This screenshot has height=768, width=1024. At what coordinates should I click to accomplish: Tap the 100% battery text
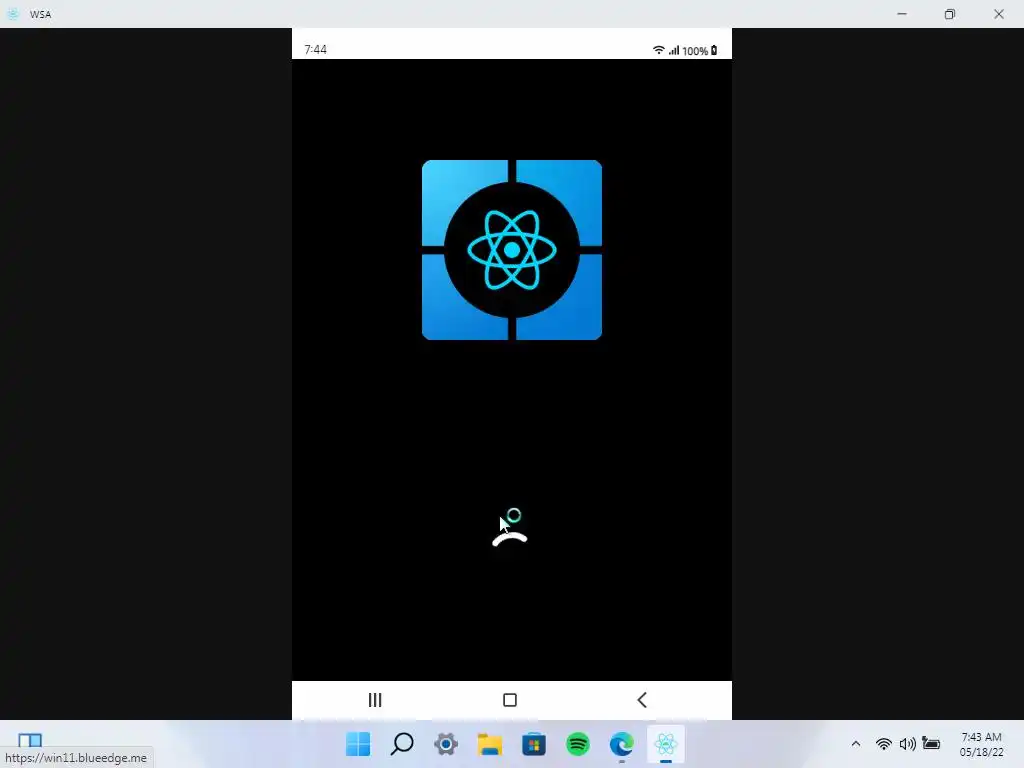coord(695,51)
